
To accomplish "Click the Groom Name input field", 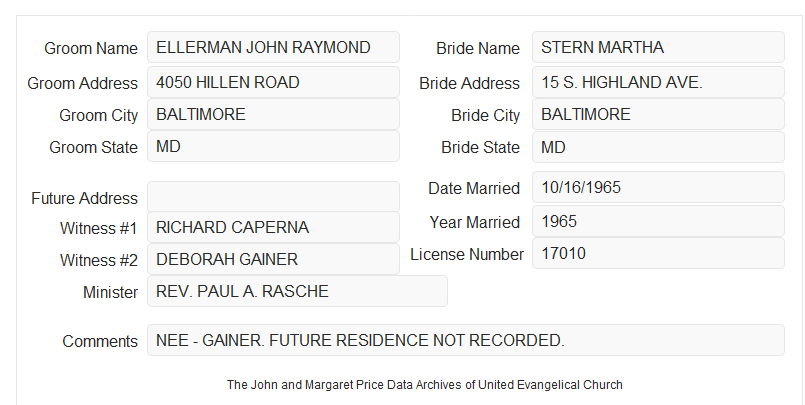I will (x=273, y=47).
